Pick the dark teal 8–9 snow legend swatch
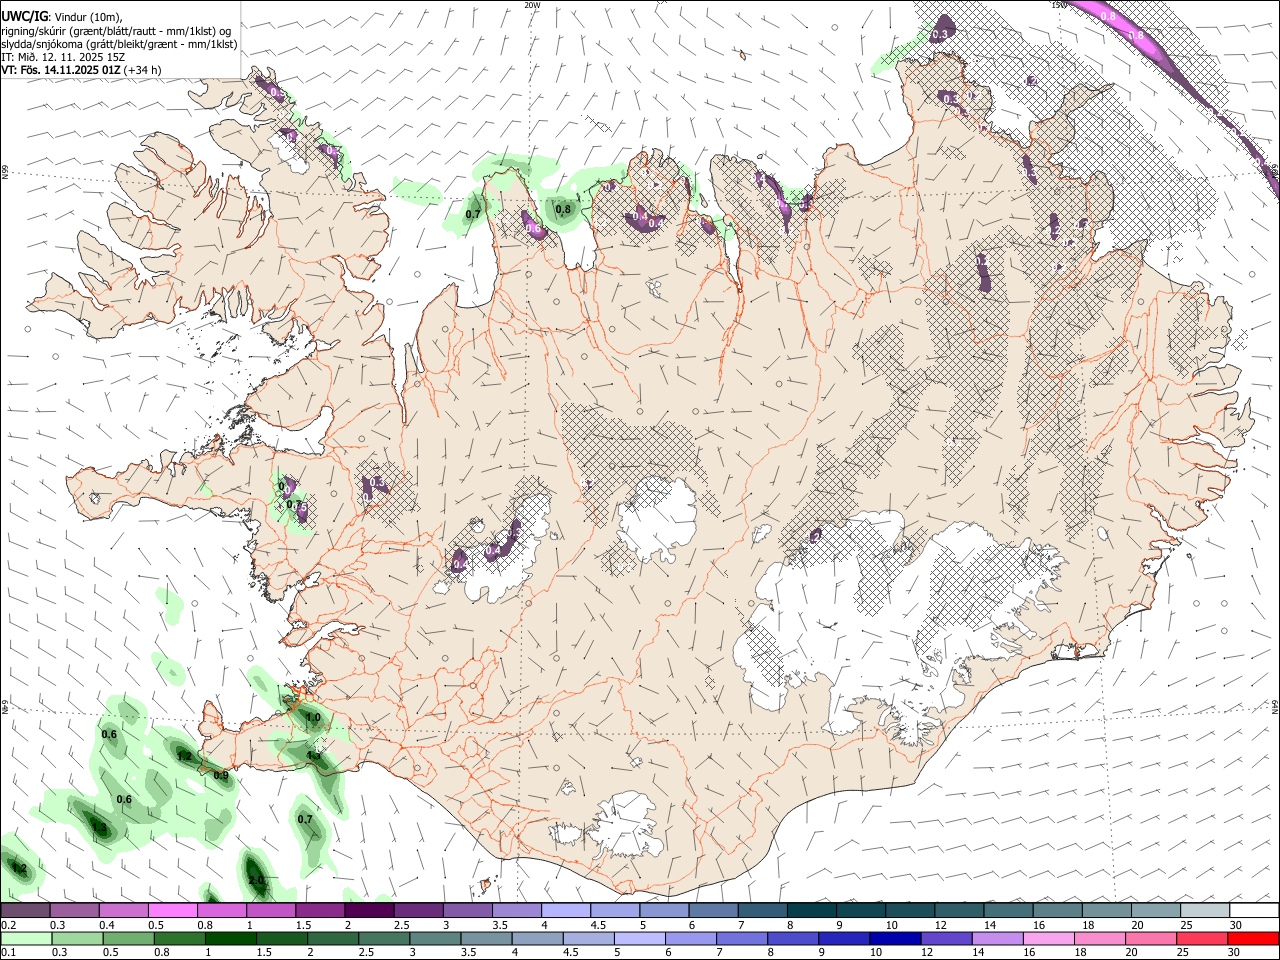Screen dimensions: 1280x960 pos(812,911)
